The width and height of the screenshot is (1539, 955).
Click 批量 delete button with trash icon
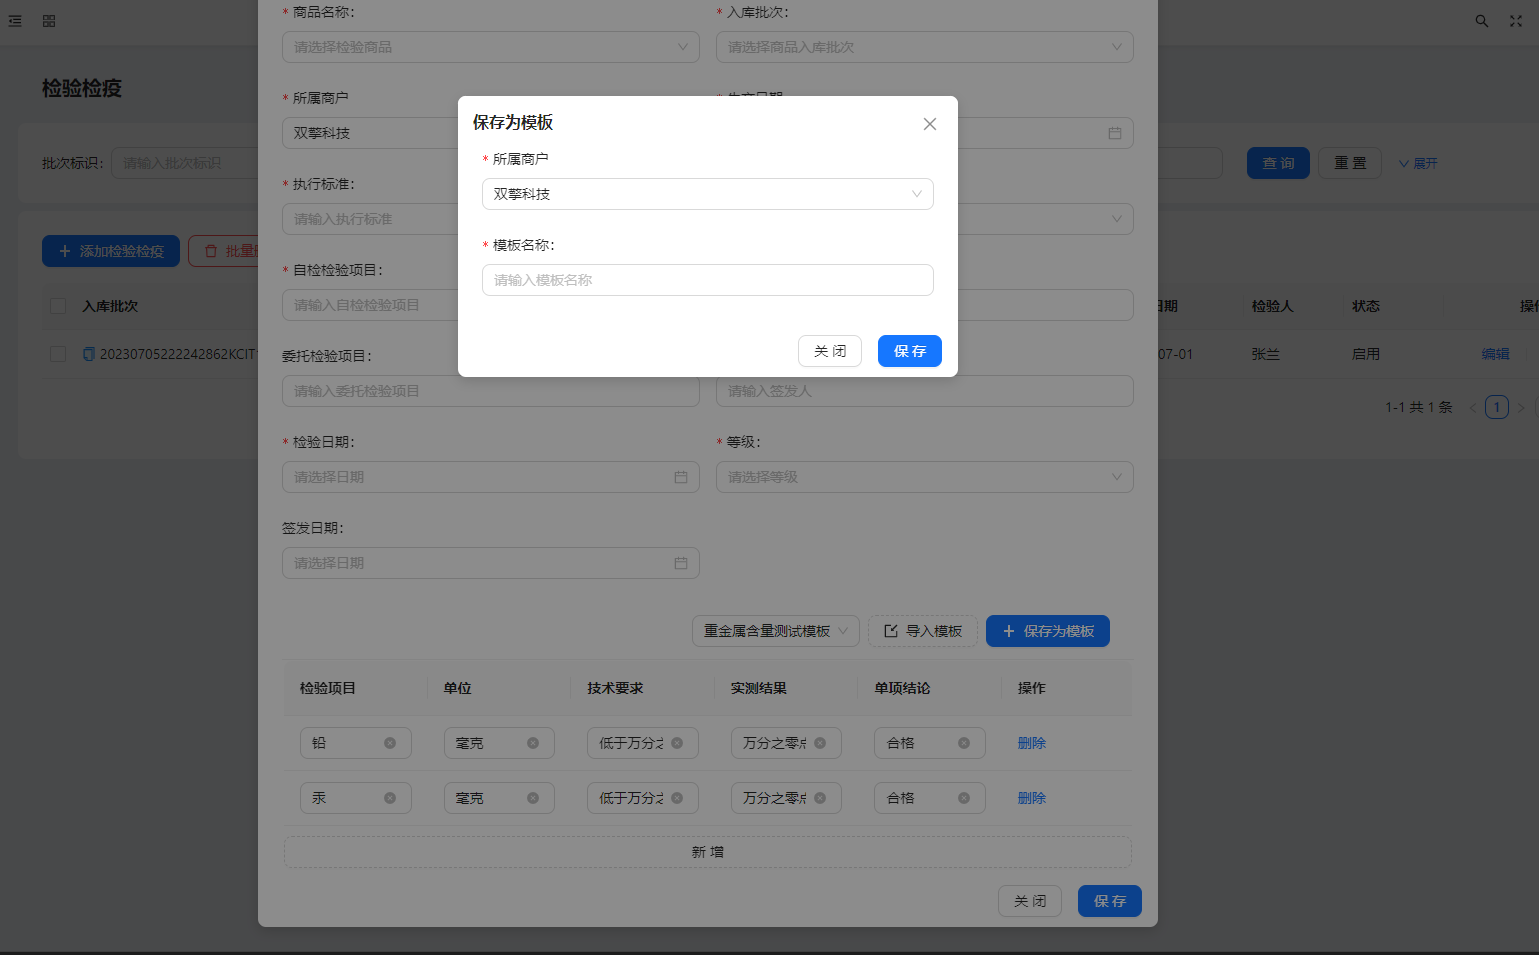pyautogui.click(x=224, y=251)
